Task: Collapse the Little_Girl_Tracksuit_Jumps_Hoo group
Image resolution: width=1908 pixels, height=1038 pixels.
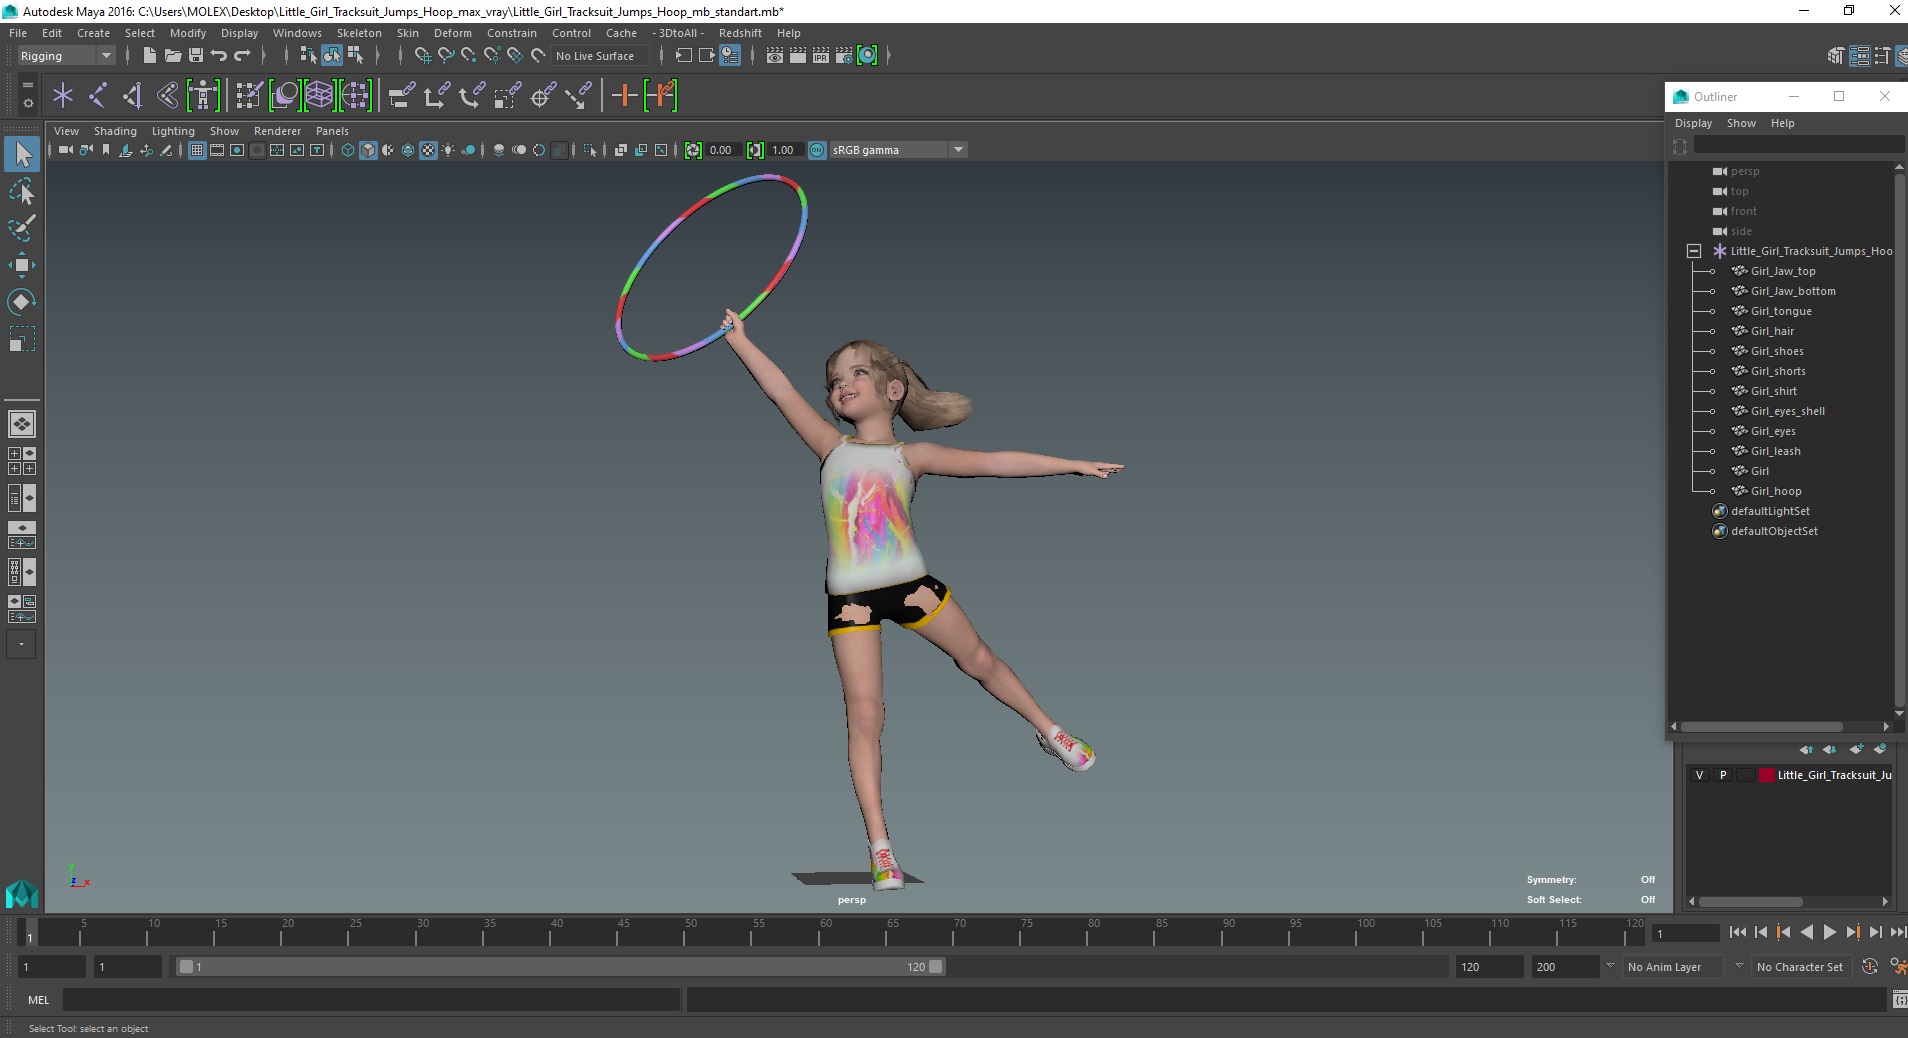Action: pyautogui.click(x=1694, y=251)
